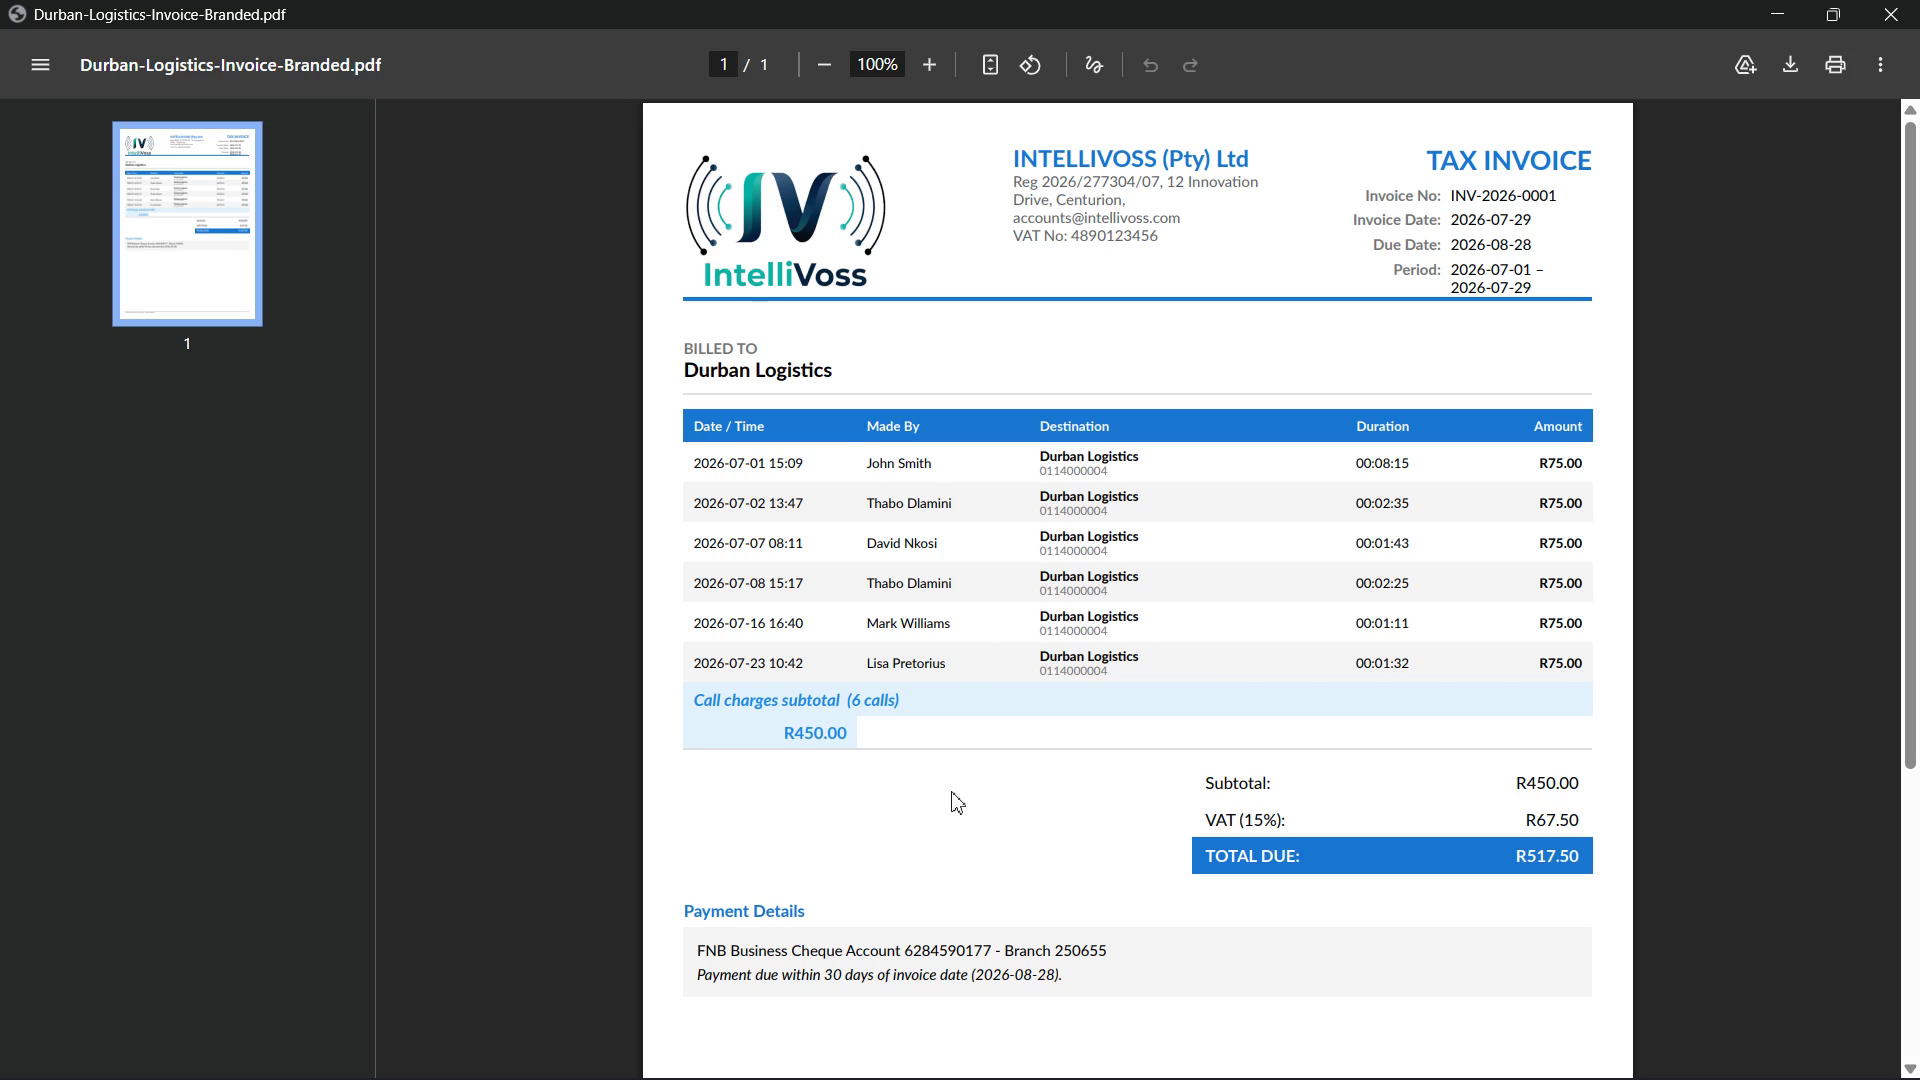
Task: Click 'John Smith' in Made By column
Action: [x=898, y=463]
